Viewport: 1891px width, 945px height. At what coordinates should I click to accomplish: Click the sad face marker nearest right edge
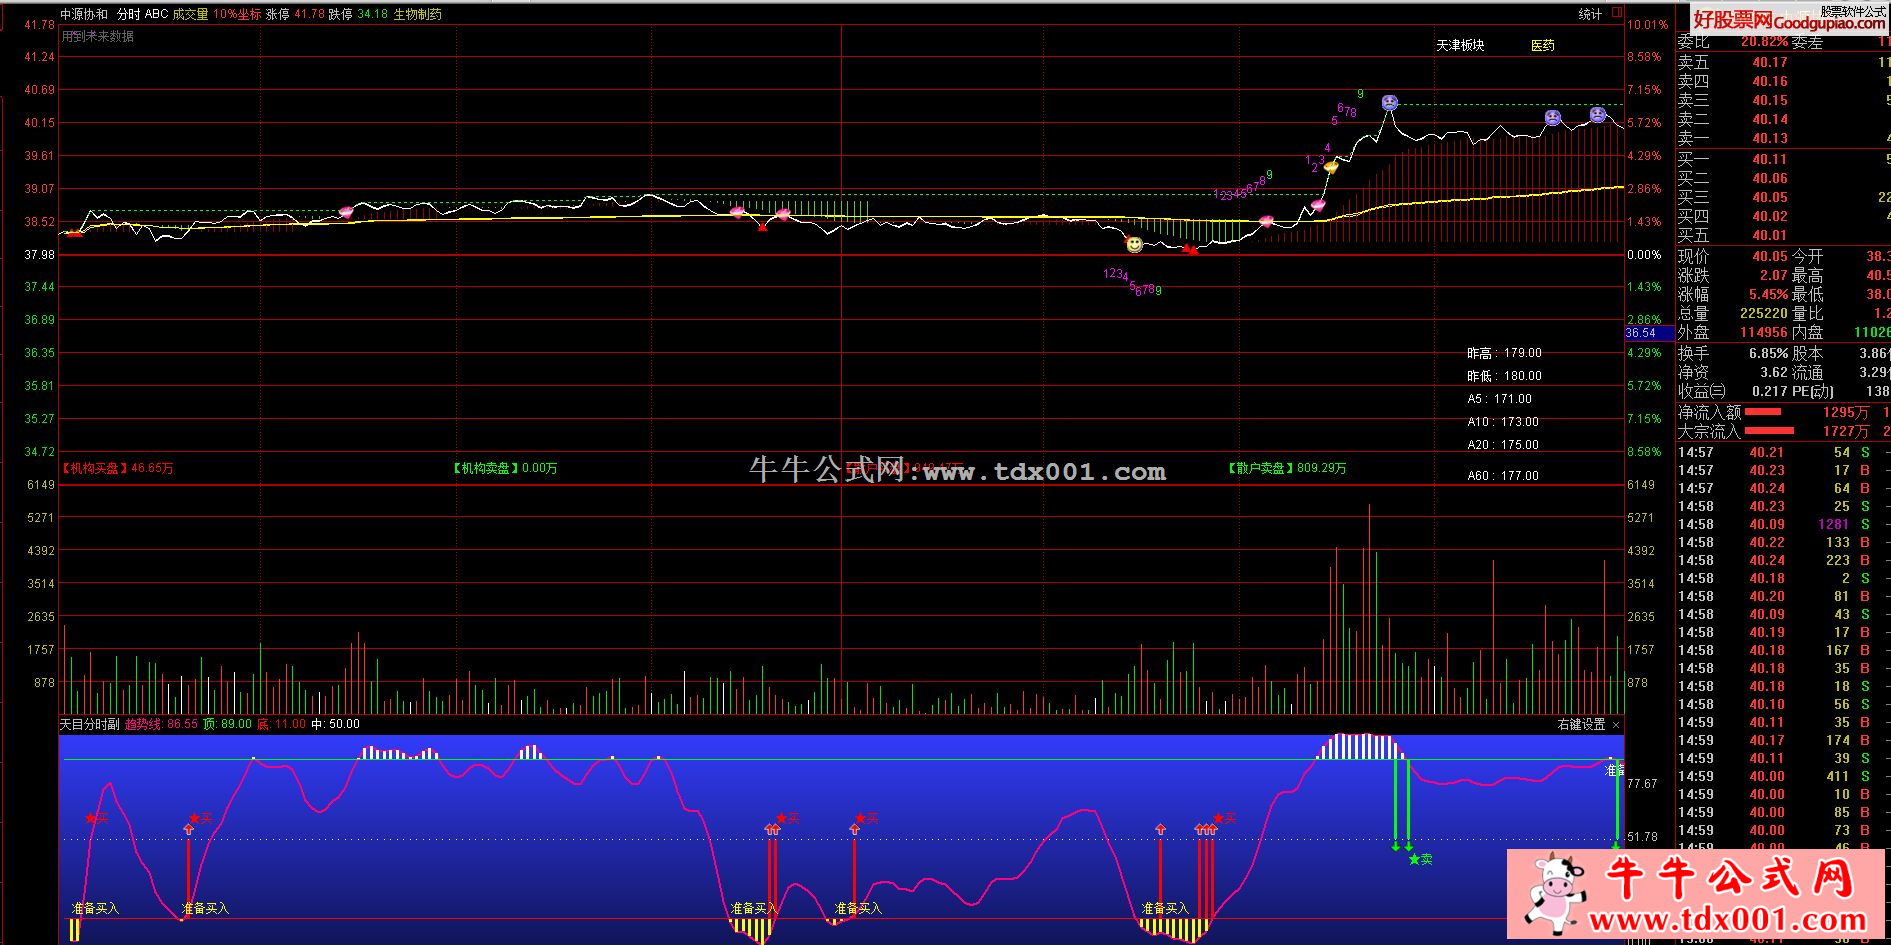point(1598,114)
